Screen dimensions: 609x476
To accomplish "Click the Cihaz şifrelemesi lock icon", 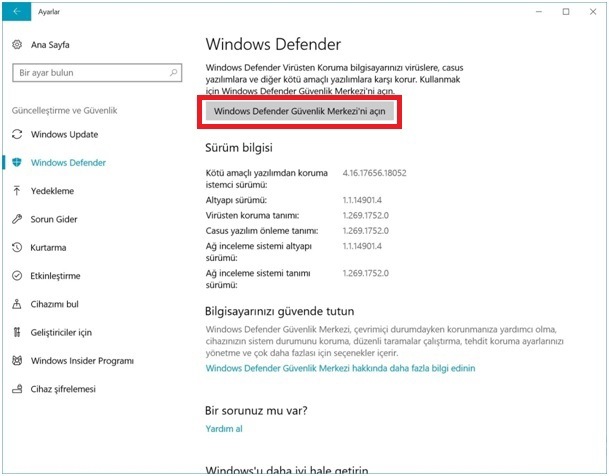I will [x=17, y=389].
